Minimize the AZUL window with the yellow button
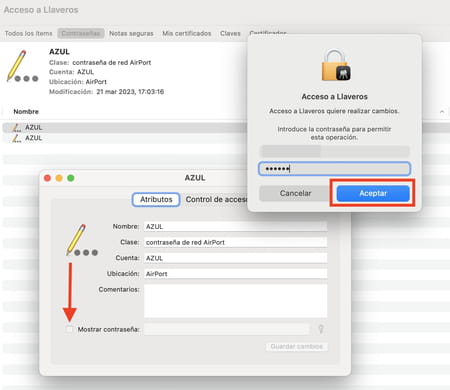Screen dimensions: 450x390 coord(59,178)
